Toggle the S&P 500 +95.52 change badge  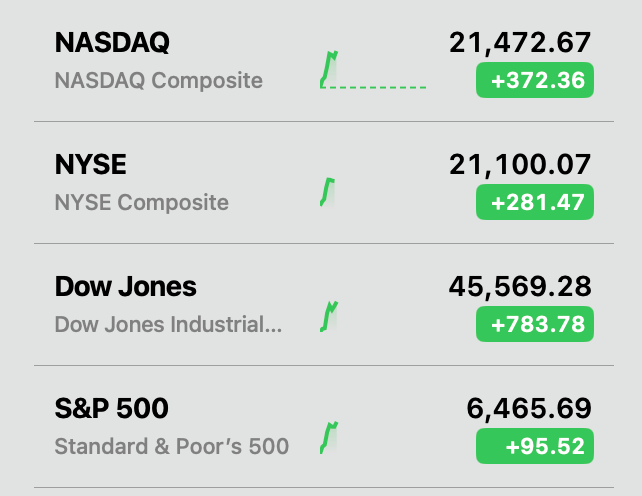pyautogui.click(x=535, y=446)
